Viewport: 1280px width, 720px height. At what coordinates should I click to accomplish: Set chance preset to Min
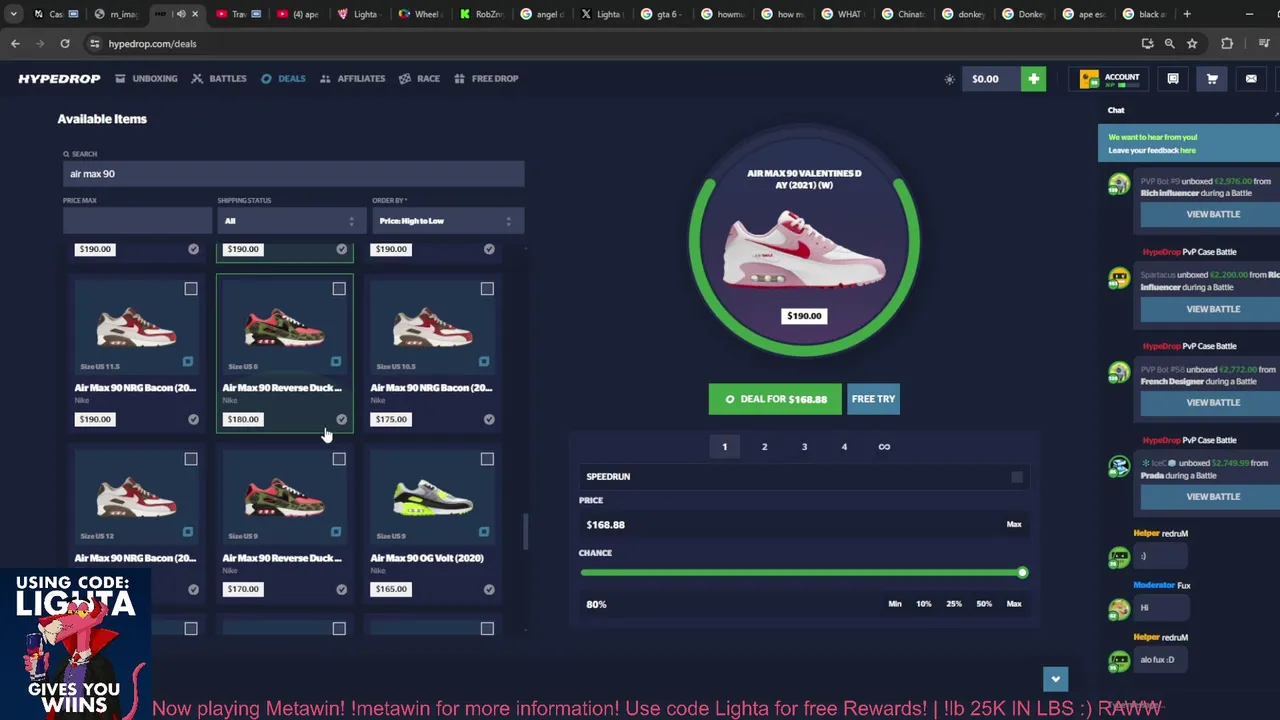point(895,604)
